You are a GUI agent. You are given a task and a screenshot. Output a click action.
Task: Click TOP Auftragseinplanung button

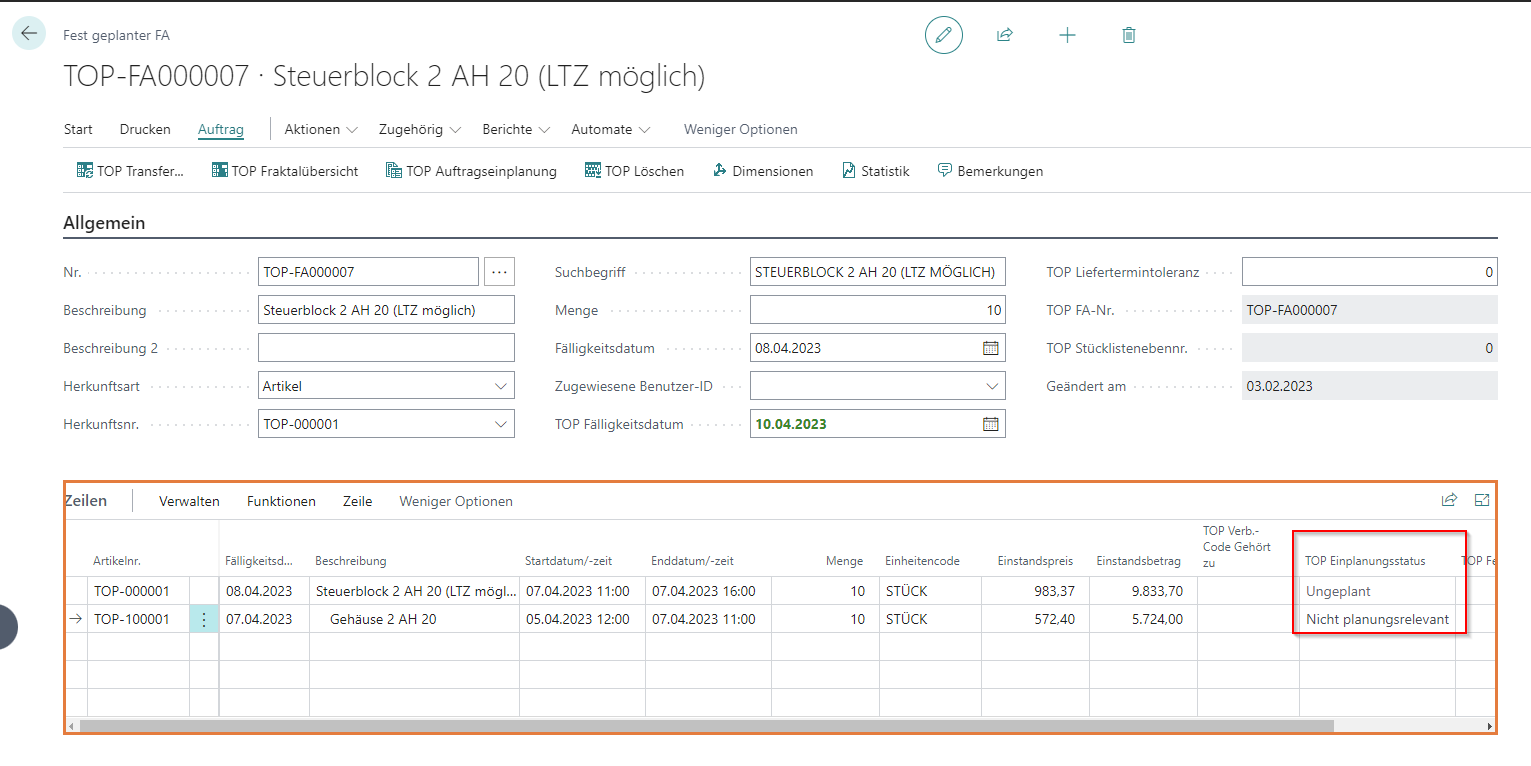[x=470, y=171]
